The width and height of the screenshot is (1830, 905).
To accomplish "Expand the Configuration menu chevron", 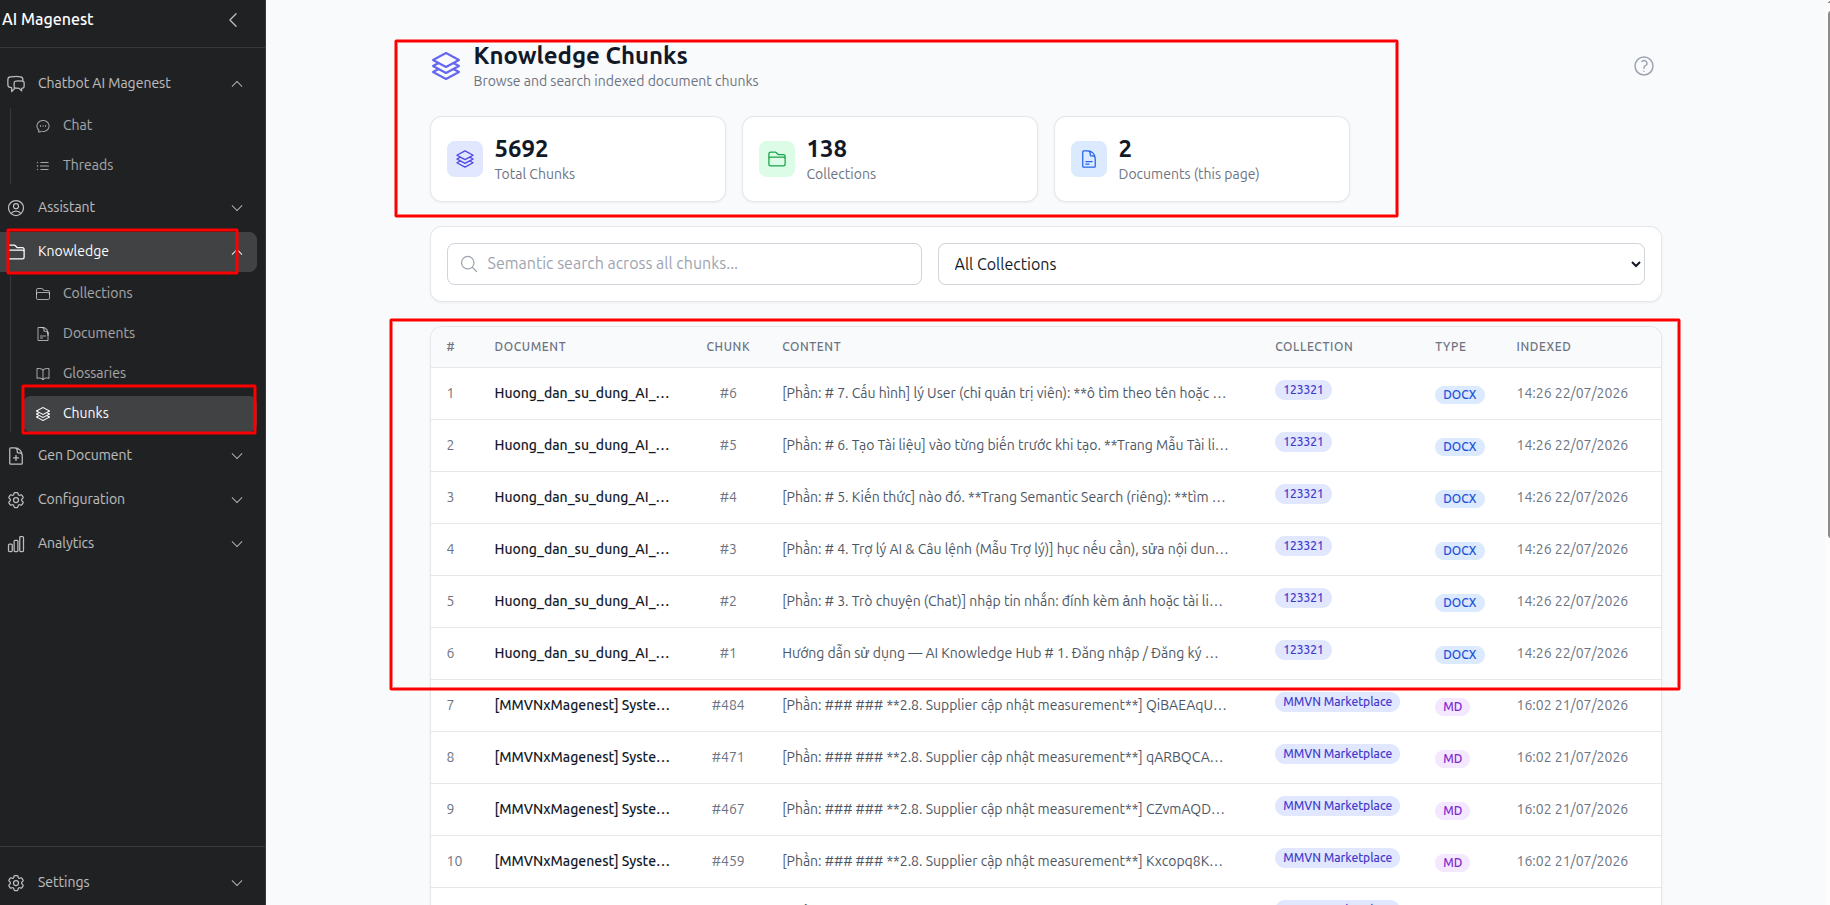I will (x=237, y=500).
